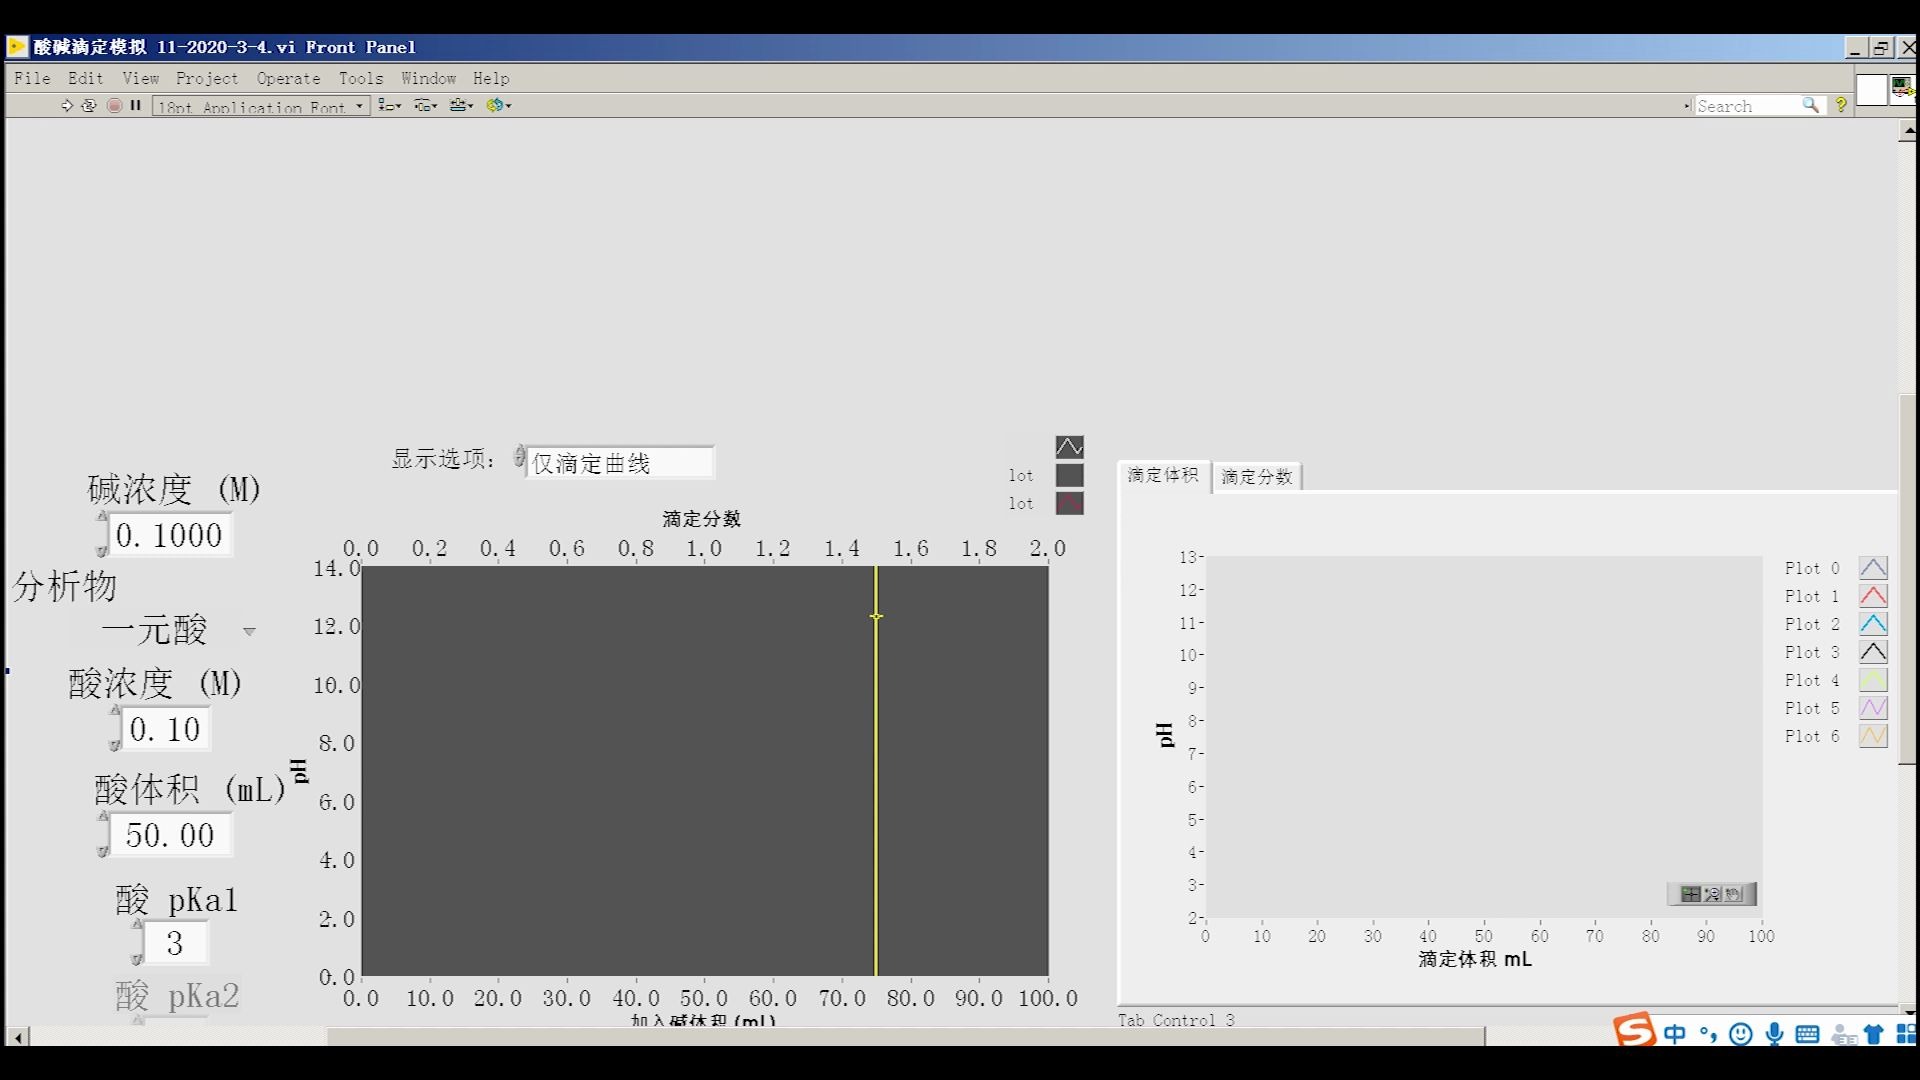Open the Operate menu
This screenshot has height=1080, width=1920.
coord(288,78)
